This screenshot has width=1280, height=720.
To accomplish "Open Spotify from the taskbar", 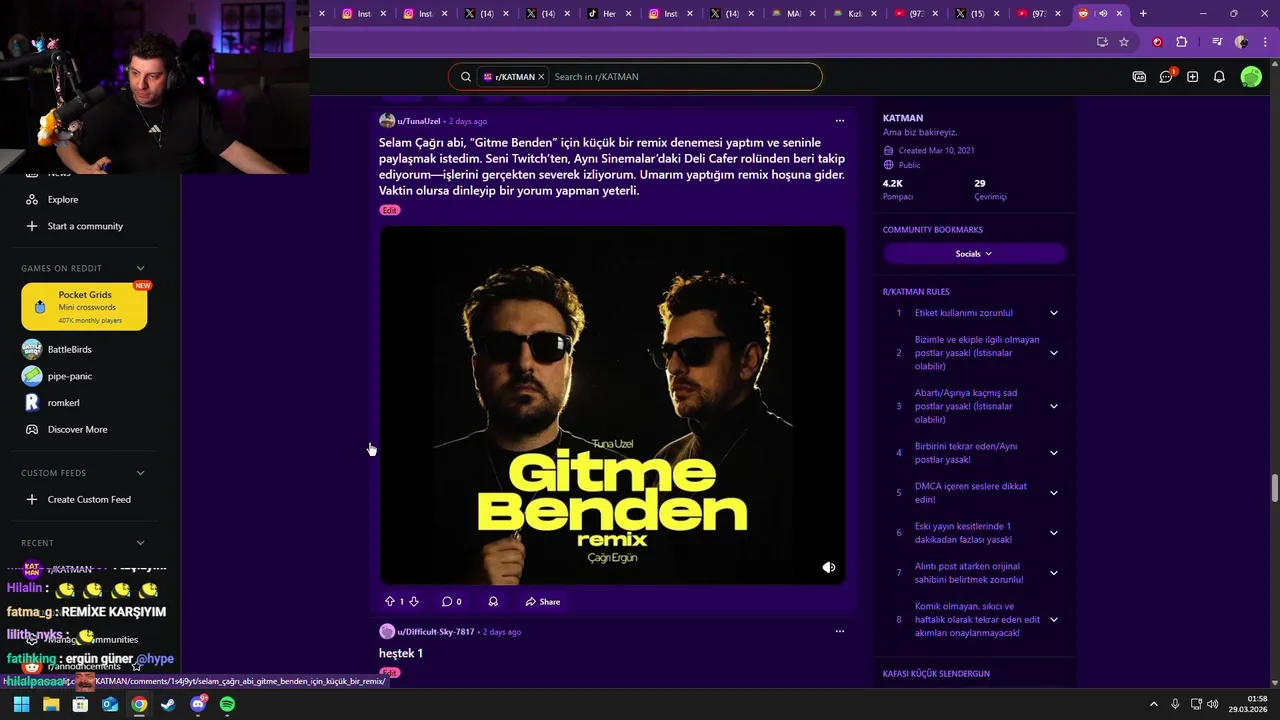I will [x=227, y=704].
